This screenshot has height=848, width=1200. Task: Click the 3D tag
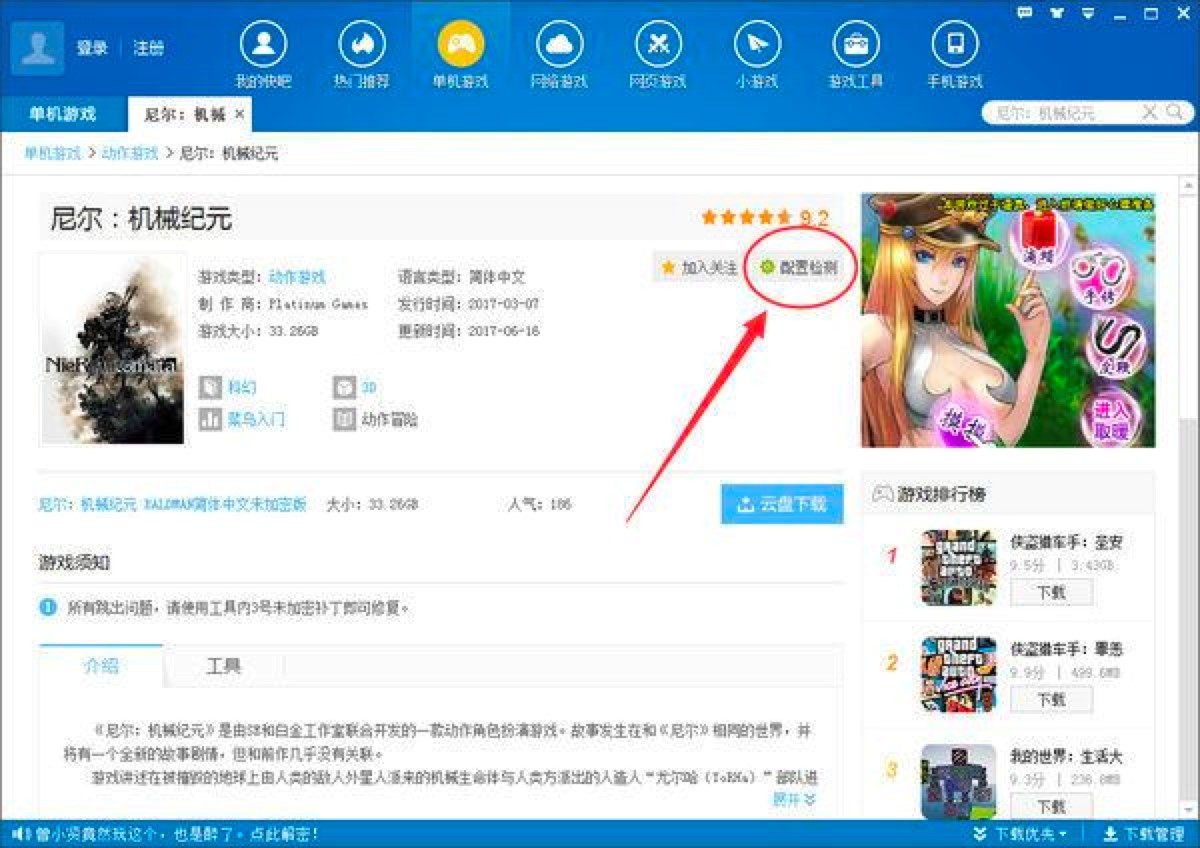pyautogui.click(x=357, y=387)
